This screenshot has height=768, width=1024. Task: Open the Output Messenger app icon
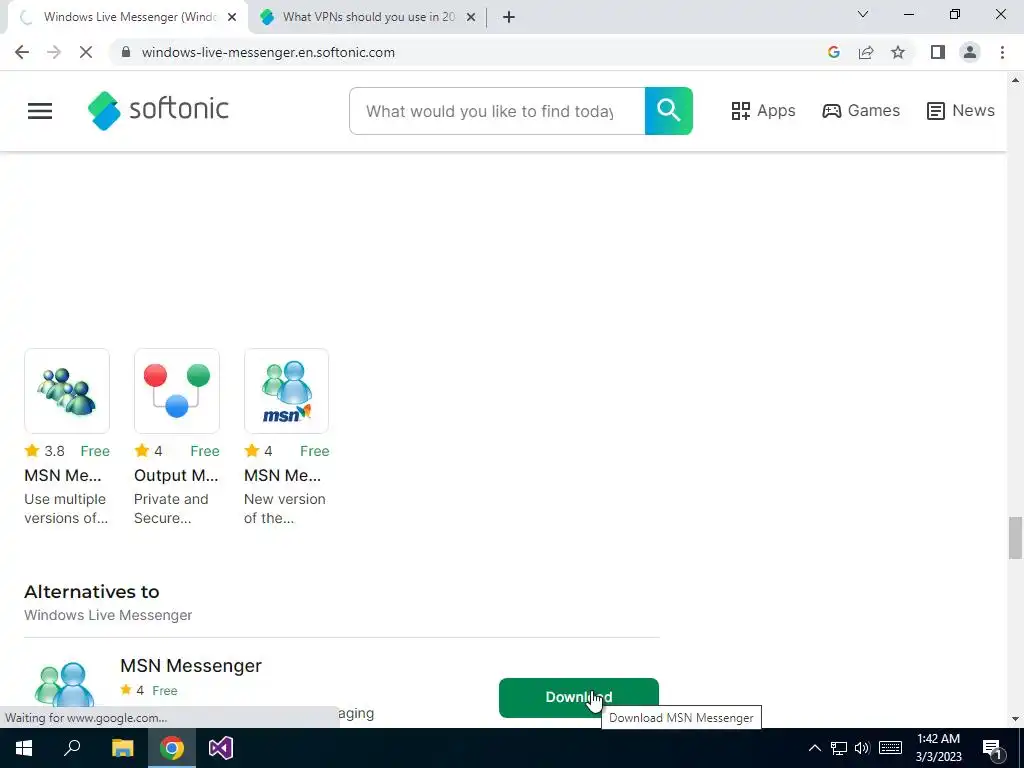click(177, 391)
